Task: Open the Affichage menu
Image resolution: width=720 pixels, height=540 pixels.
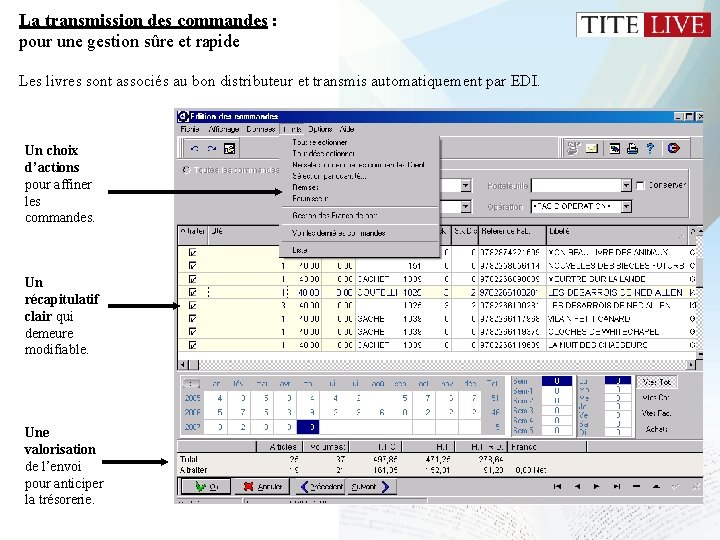Action: tap(224, 129)
